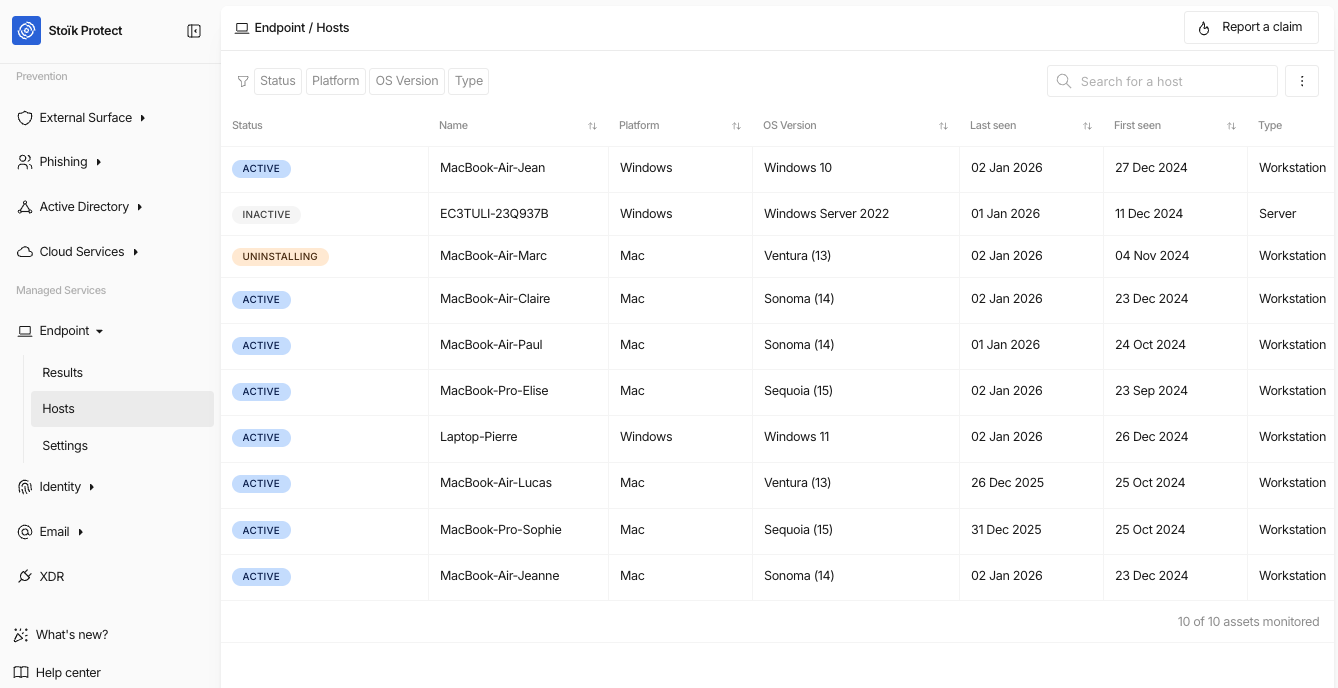Toggle sort on OS Version column
The width and height of the screenshot is (1338, 688).
coord(943,126)
